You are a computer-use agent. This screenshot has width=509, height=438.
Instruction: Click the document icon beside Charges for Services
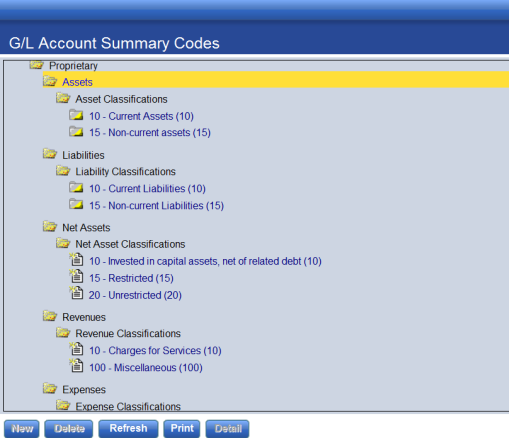tap(76, 349)
